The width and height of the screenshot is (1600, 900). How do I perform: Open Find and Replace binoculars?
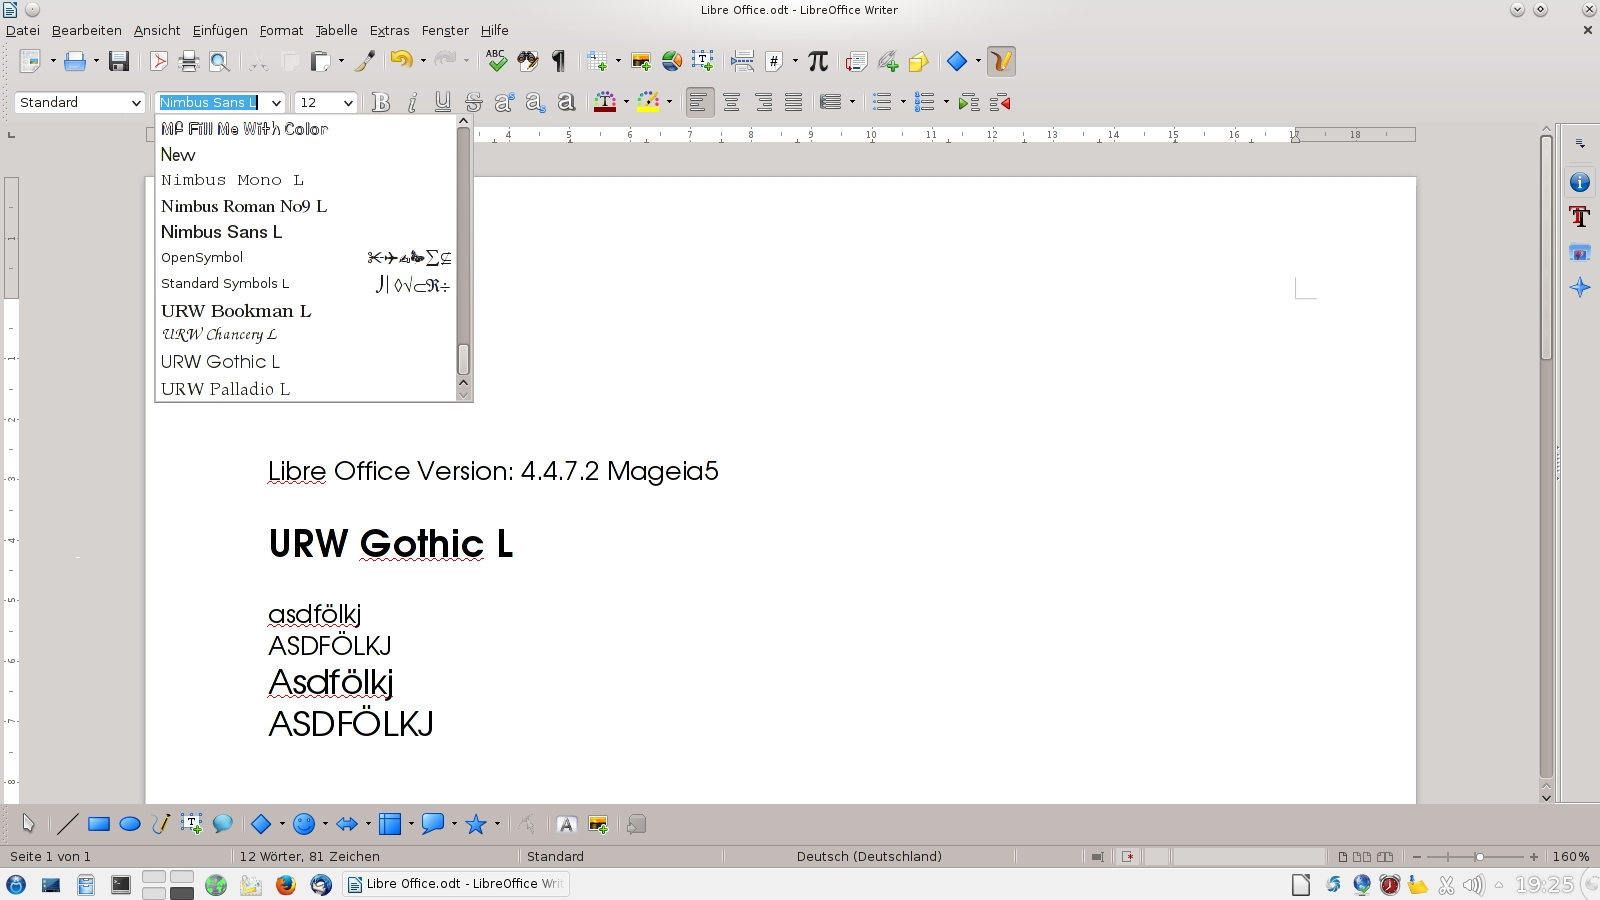[x=528, y=62]
